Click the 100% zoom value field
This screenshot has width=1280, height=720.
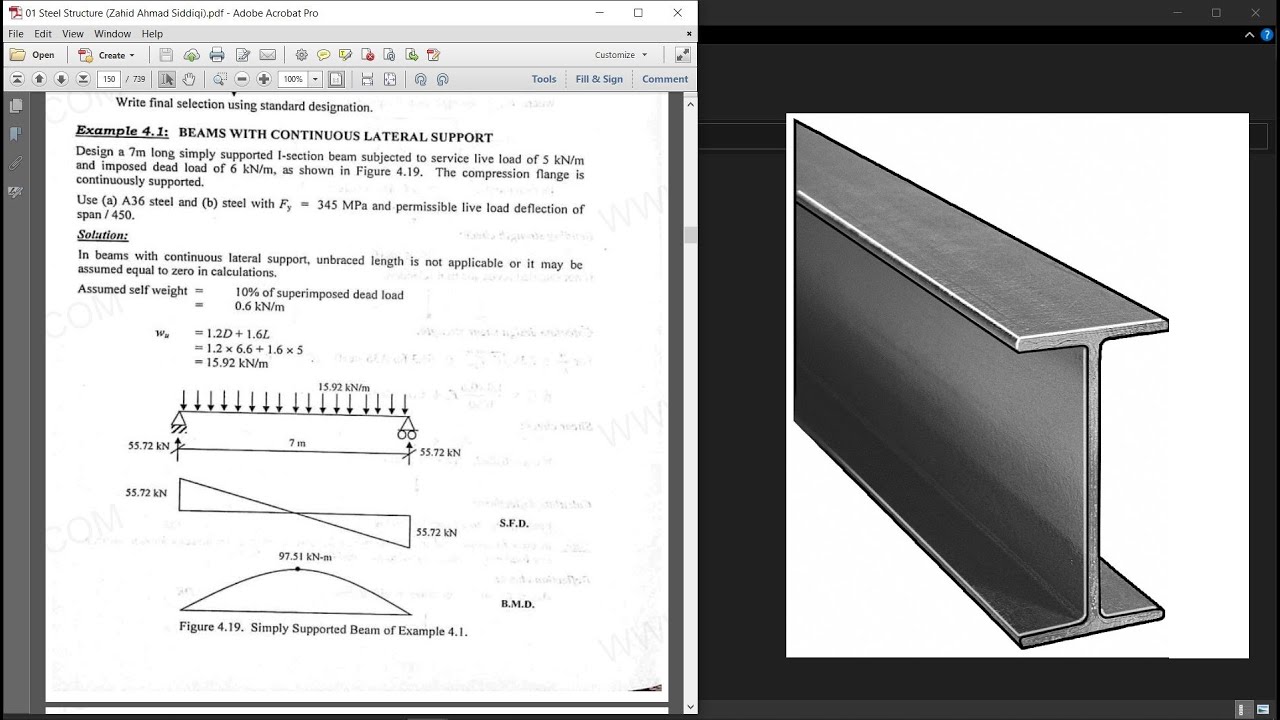click(292, 79)
